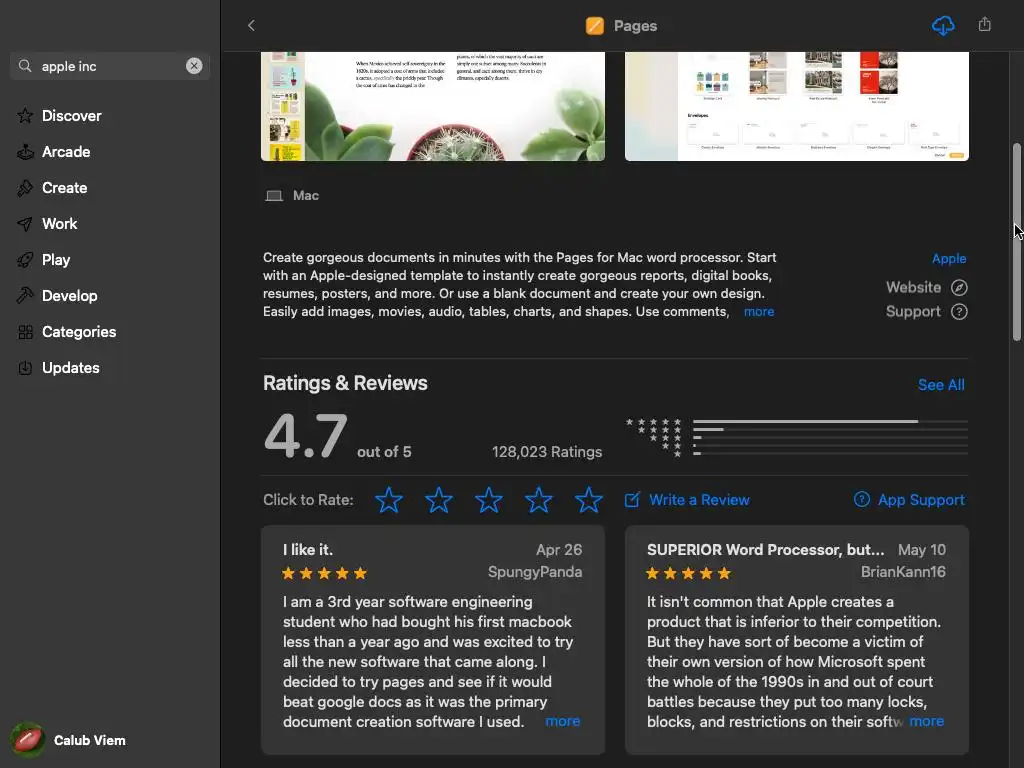Click the Develop hammer icon
This screenshot has width=1024, height=768.
tap(25, 295)
